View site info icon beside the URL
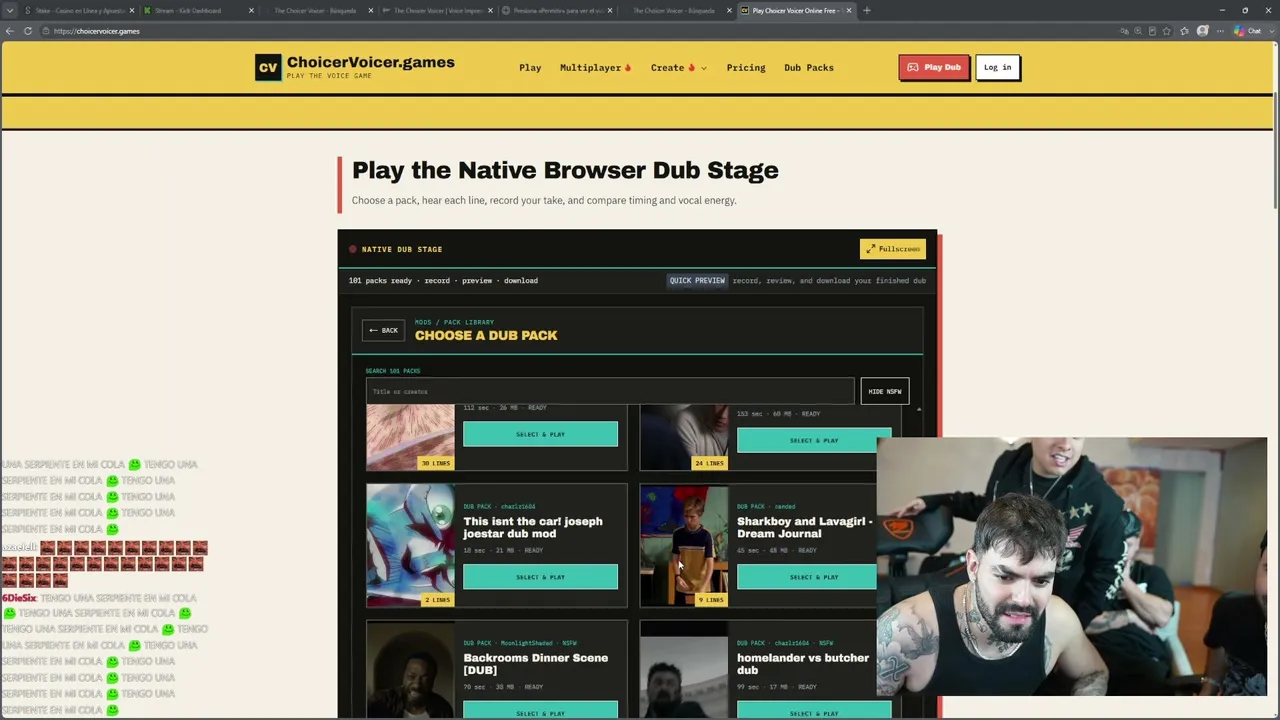Image resolution: width=1280 pixels, height=720 pixels. coord(45,31)
